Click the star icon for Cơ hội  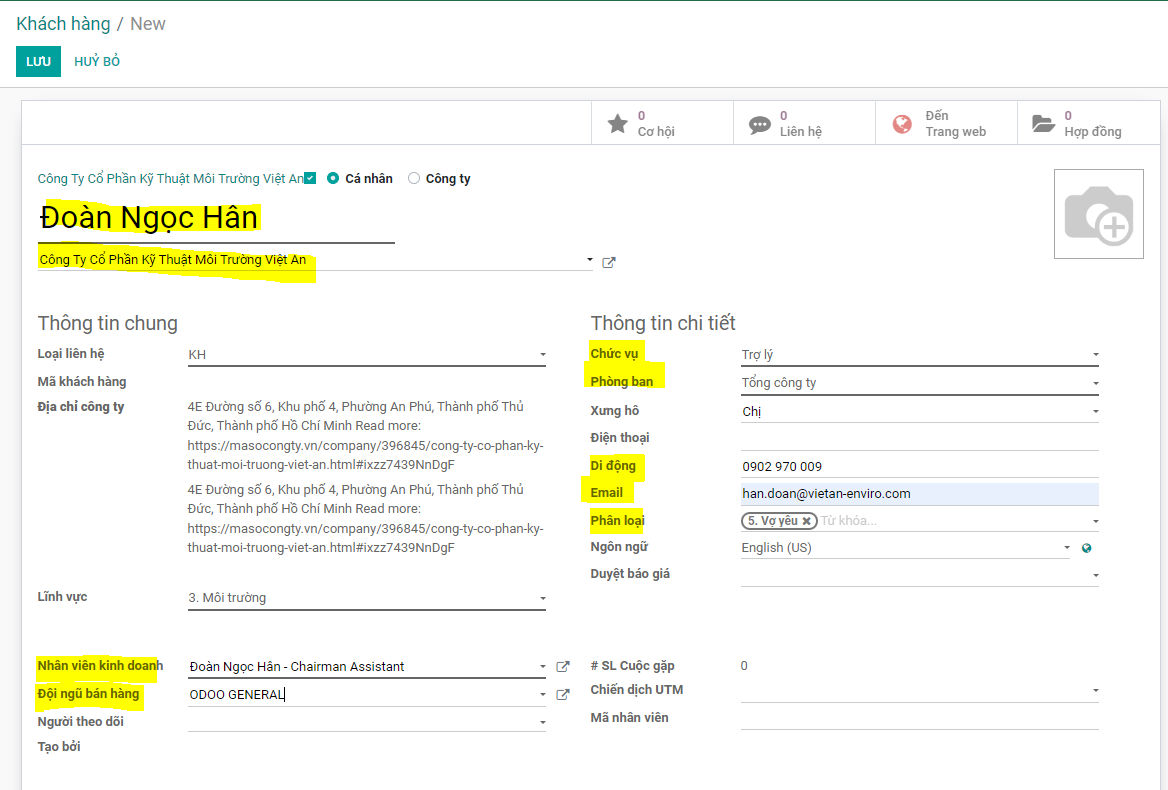[618, 124]
